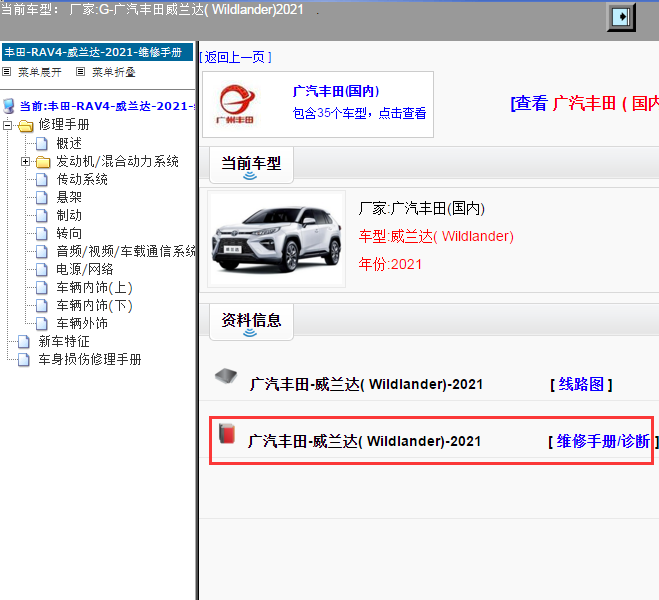The height and width of the screenshot is (600, 659).
Task: Click the 查看 广汽丰田 link at right
Action: [x=584, y=103]
